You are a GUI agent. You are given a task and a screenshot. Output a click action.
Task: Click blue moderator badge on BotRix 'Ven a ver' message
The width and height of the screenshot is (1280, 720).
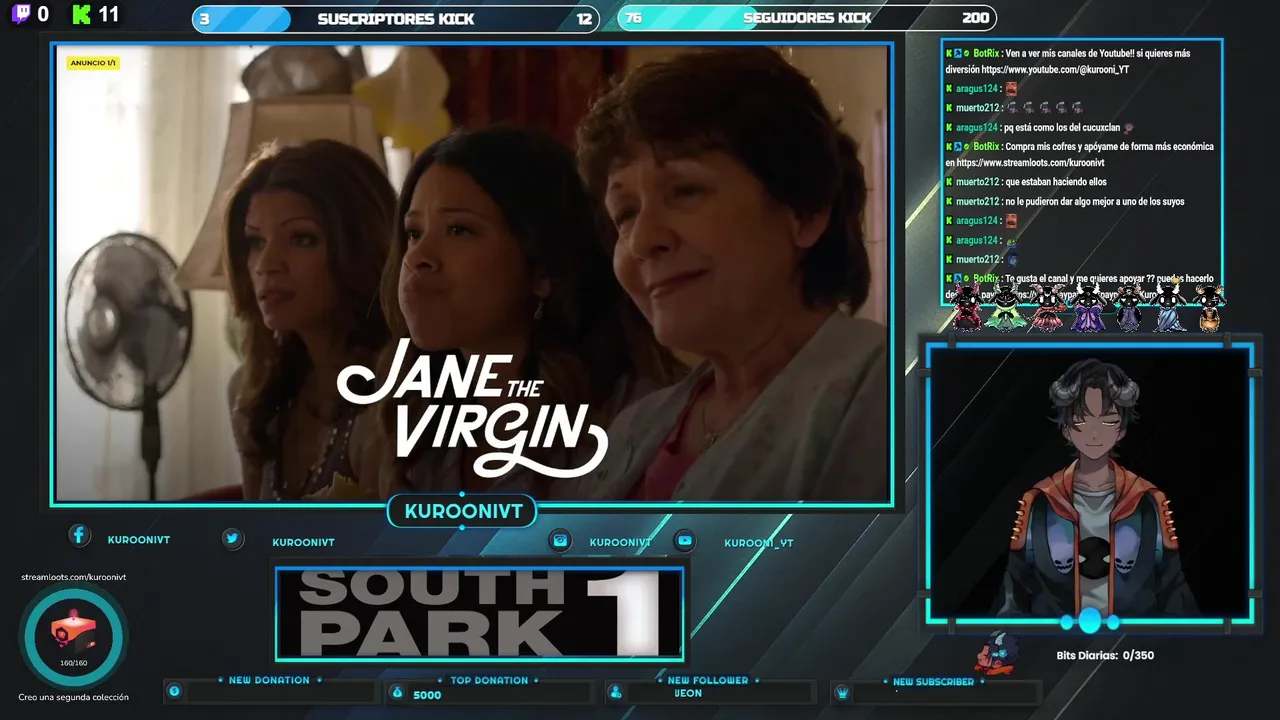pyautogui.click(x=958, y=53)
